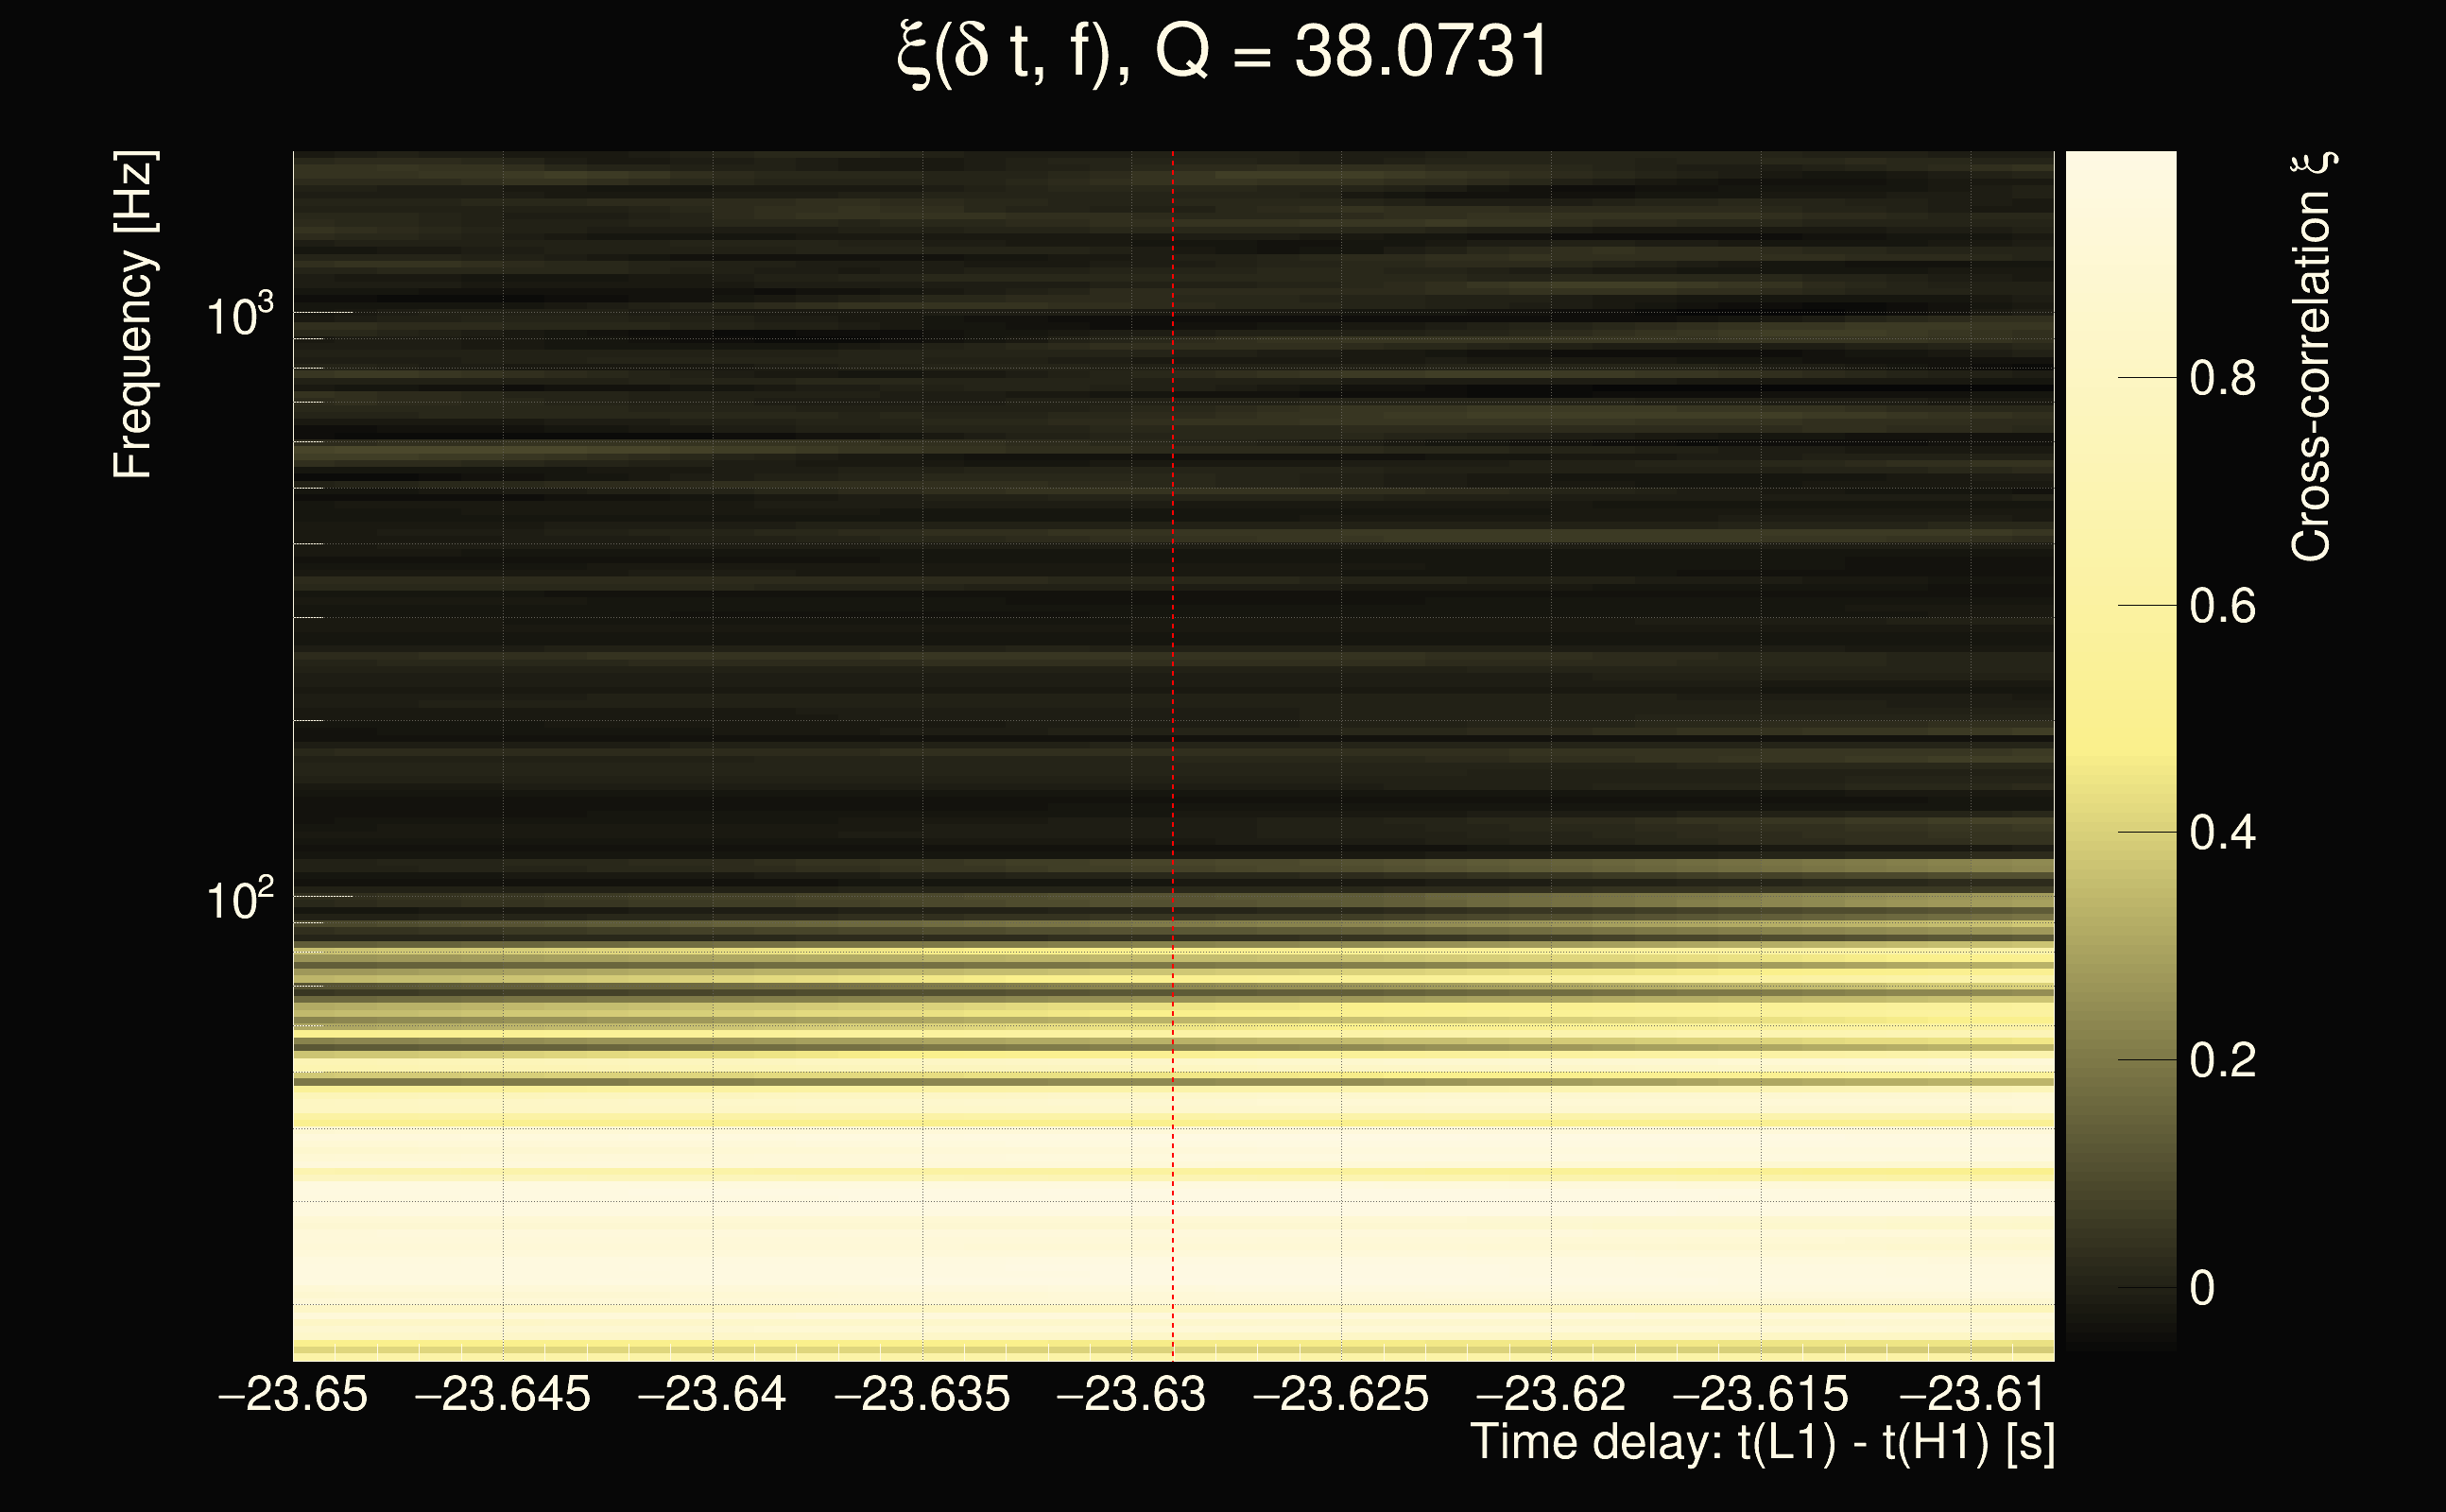The height and width of the screenshot is (1512, 2446).
Task: Click the 0.6 tick on the colorbar
Action: click(x=2222, y=606)
